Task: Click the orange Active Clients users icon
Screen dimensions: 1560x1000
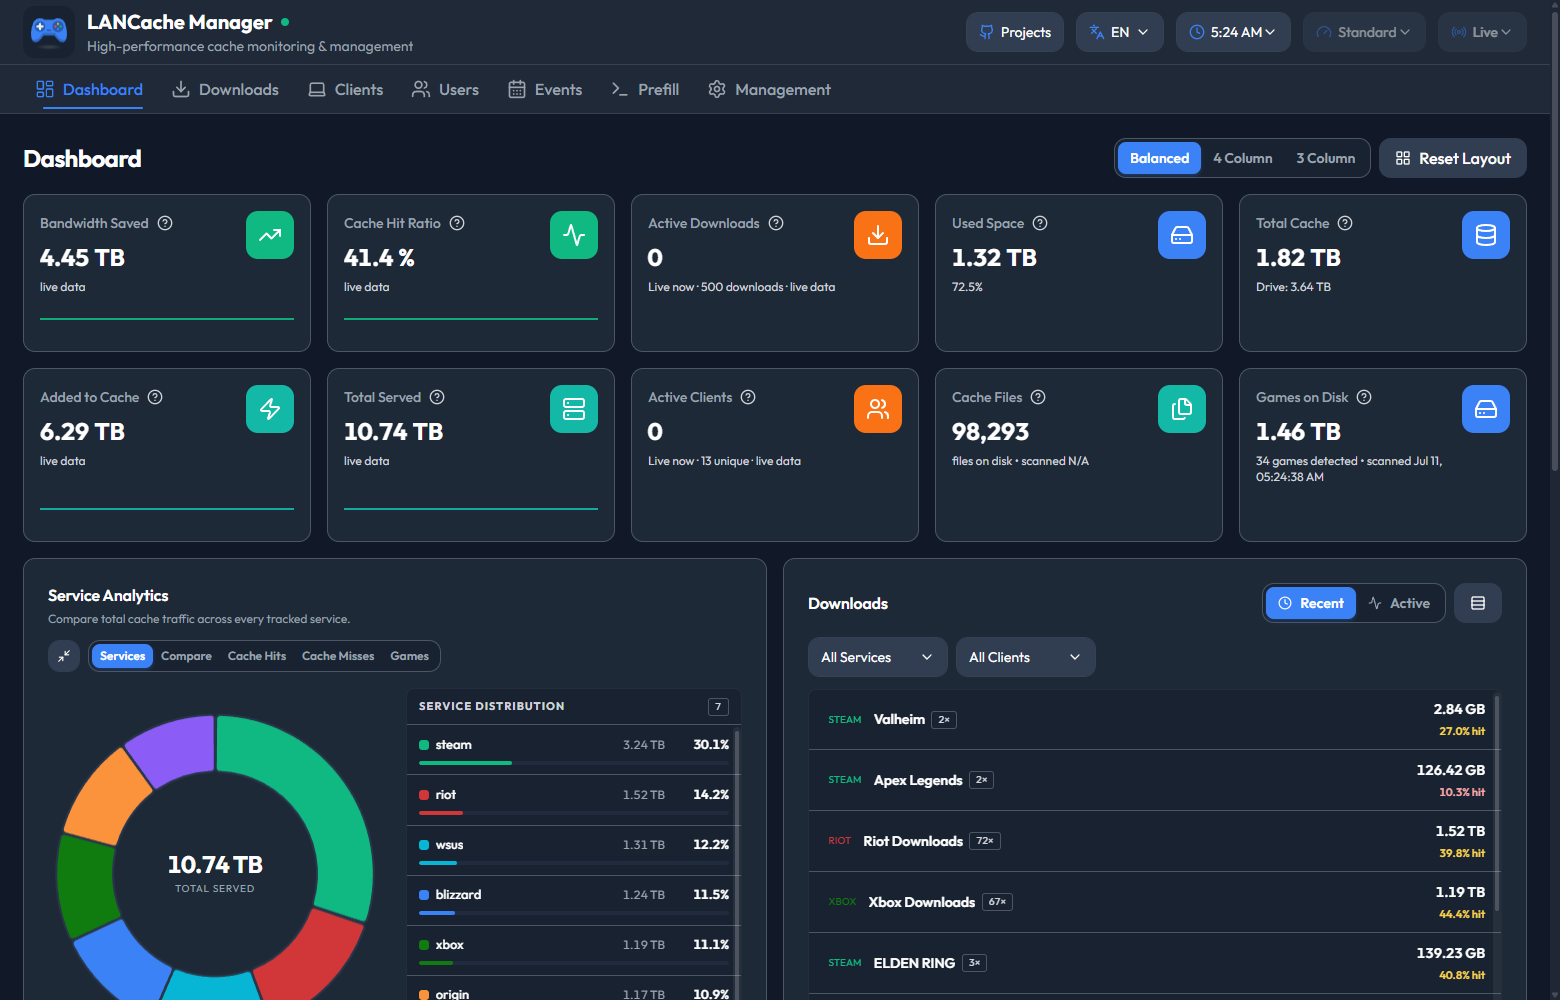Action: (x=878, y=409)
